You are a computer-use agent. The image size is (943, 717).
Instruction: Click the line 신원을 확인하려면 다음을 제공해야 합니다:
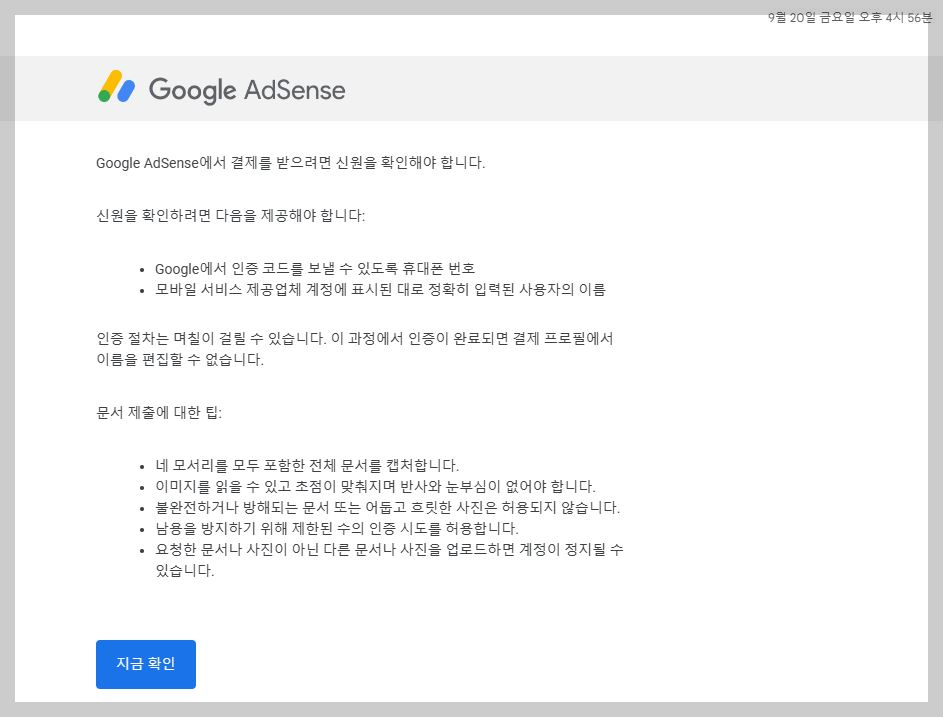(230, 215)
